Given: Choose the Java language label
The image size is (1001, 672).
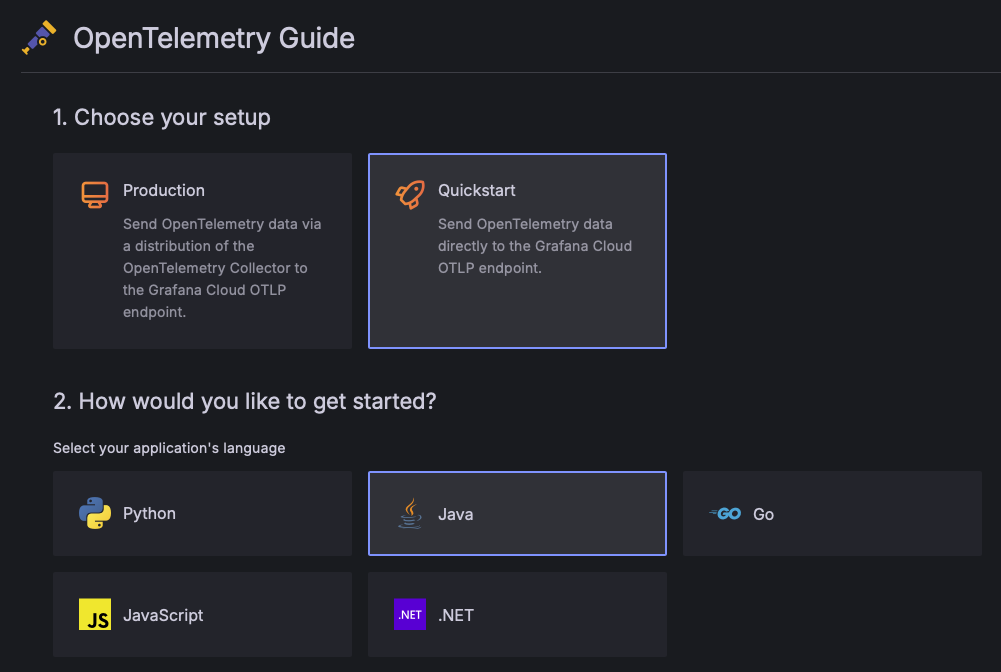Looking at the screenshot, I should point(456,514).
